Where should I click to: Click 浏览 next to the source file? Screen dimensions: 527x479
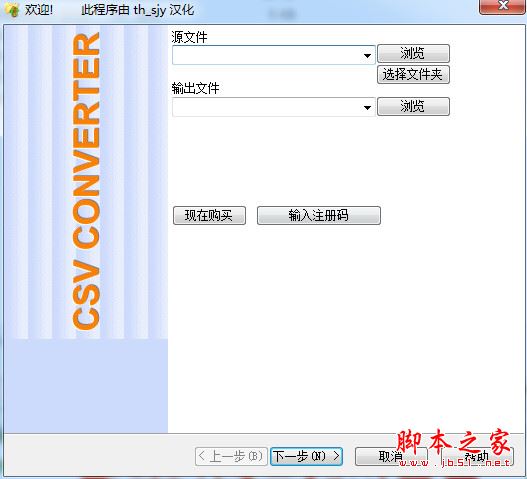point(413,53)
